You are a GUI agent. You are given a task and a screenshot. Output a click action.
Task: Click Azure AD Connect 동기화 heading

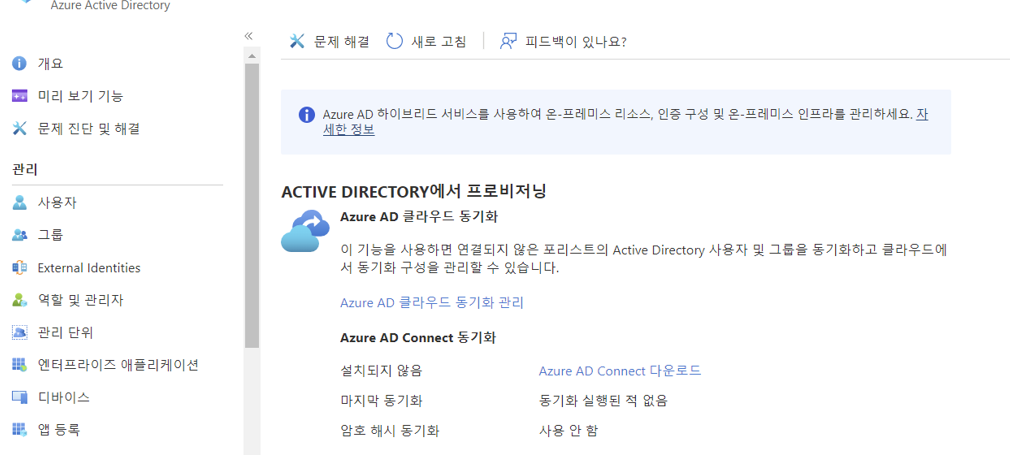417,337
